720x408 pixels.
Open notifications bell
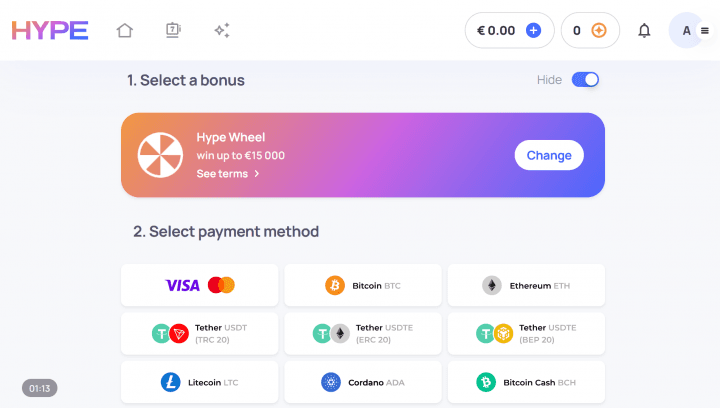pos(644,31)
